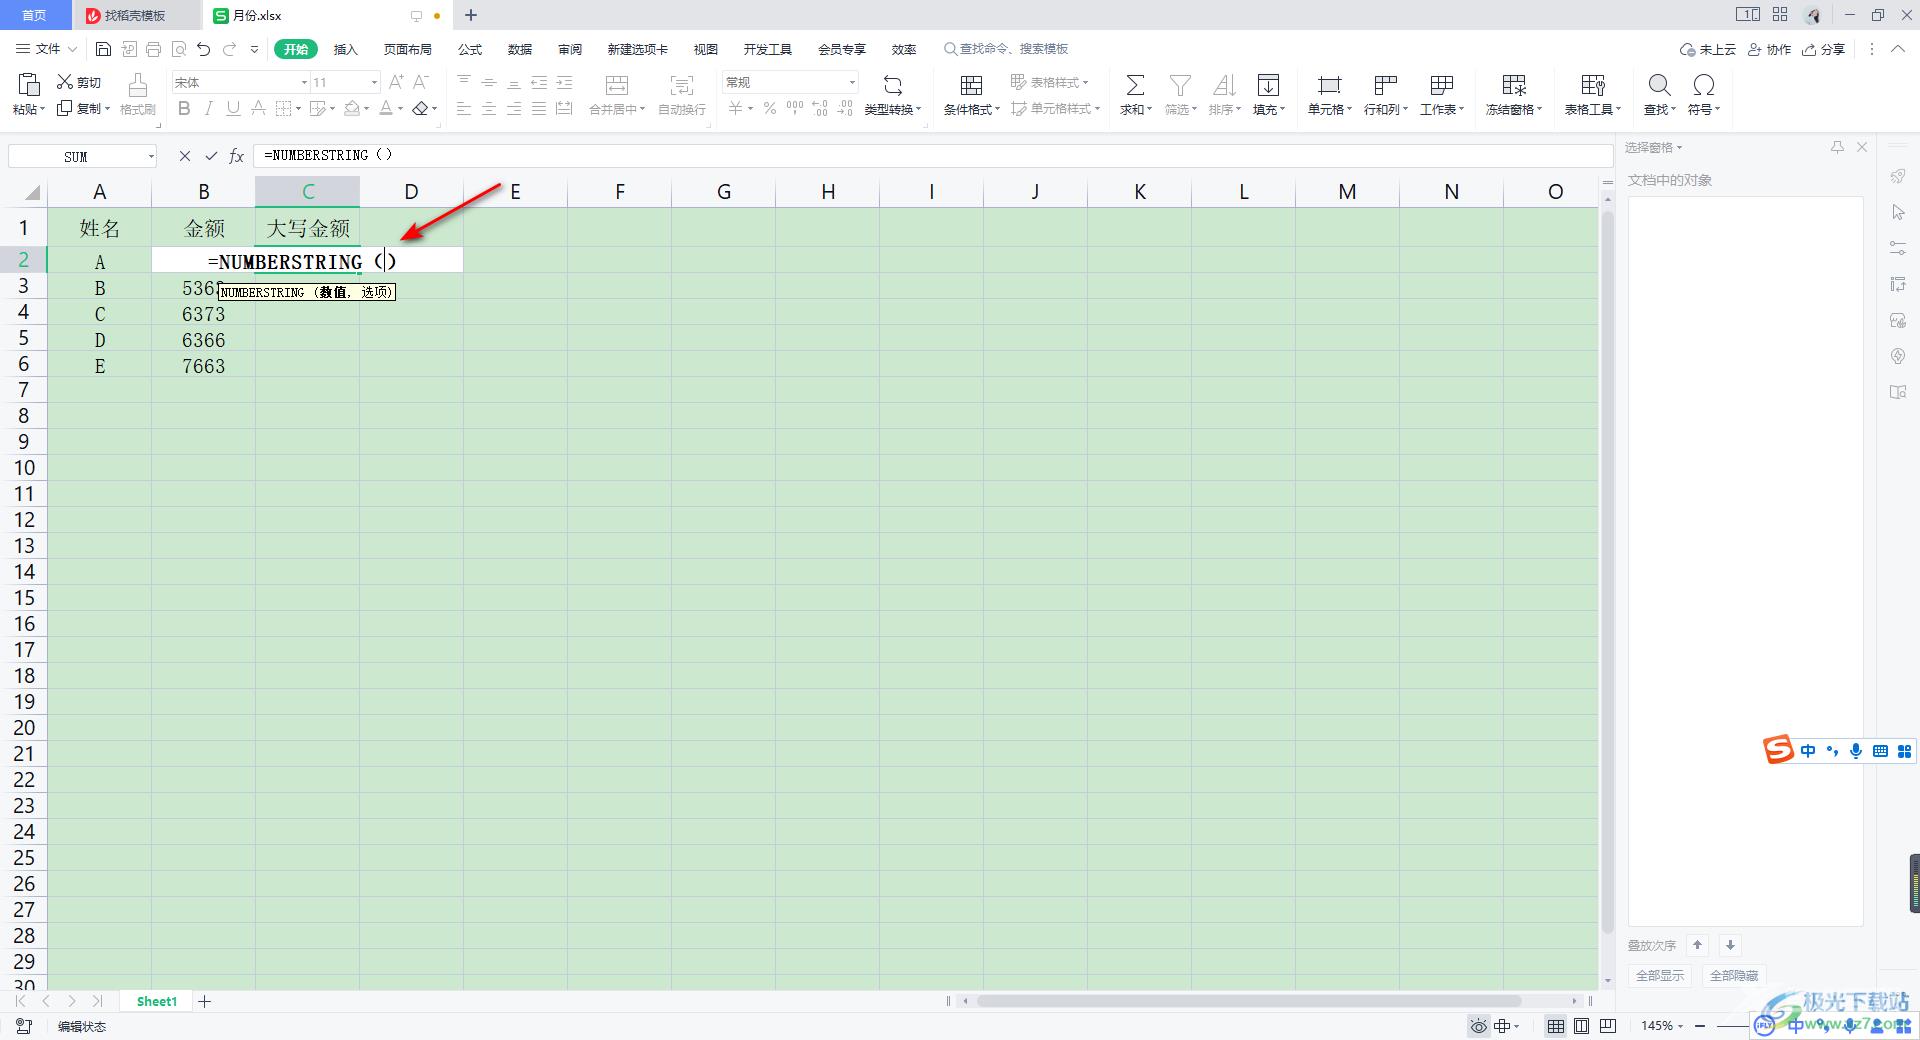Screen dimensions: 1920x1040
Task: Click the Freeze Panes (冻结窗格) icon
Action: pos(1514,85)
